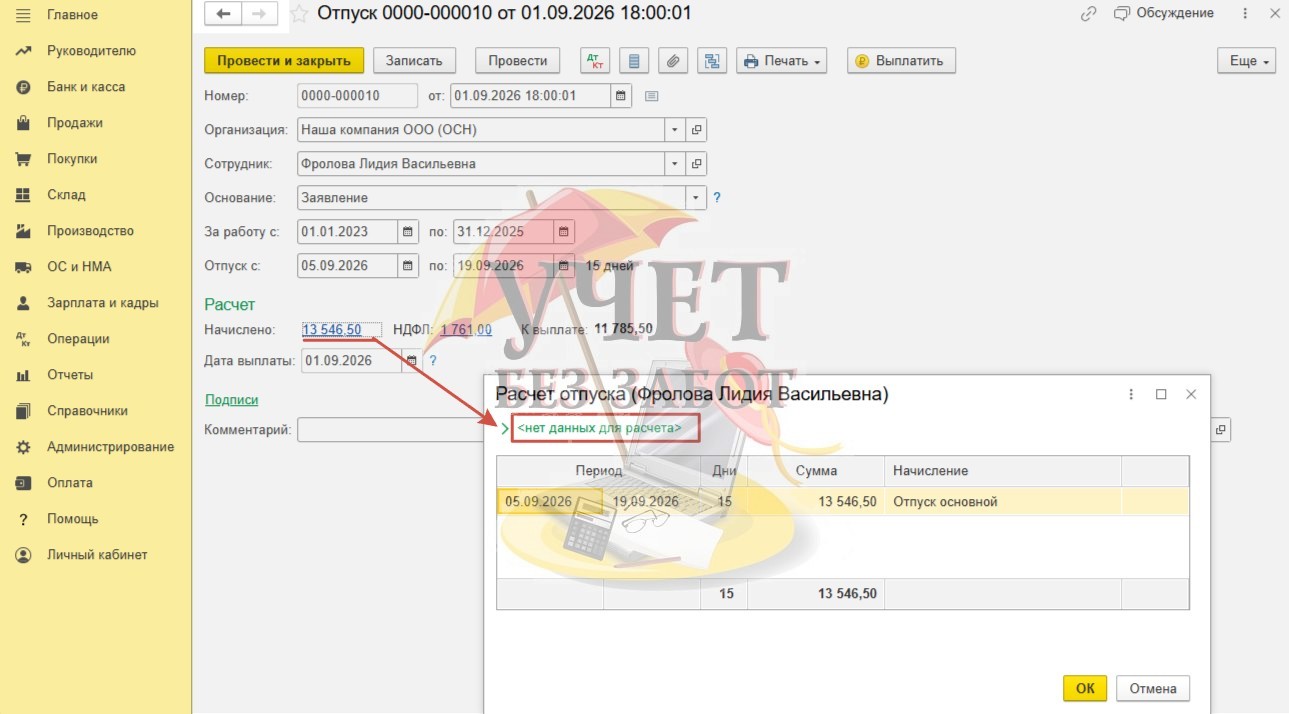Open calendar for Дата выплаты field
The width and height of the screenshot is (1289, 714).
point(412,361)
